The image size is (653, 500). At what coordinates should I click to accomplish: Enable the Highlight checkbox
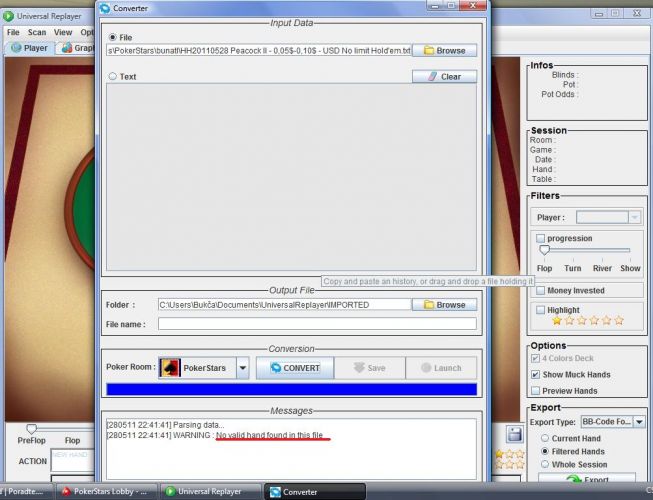click(x=540, y=310)
